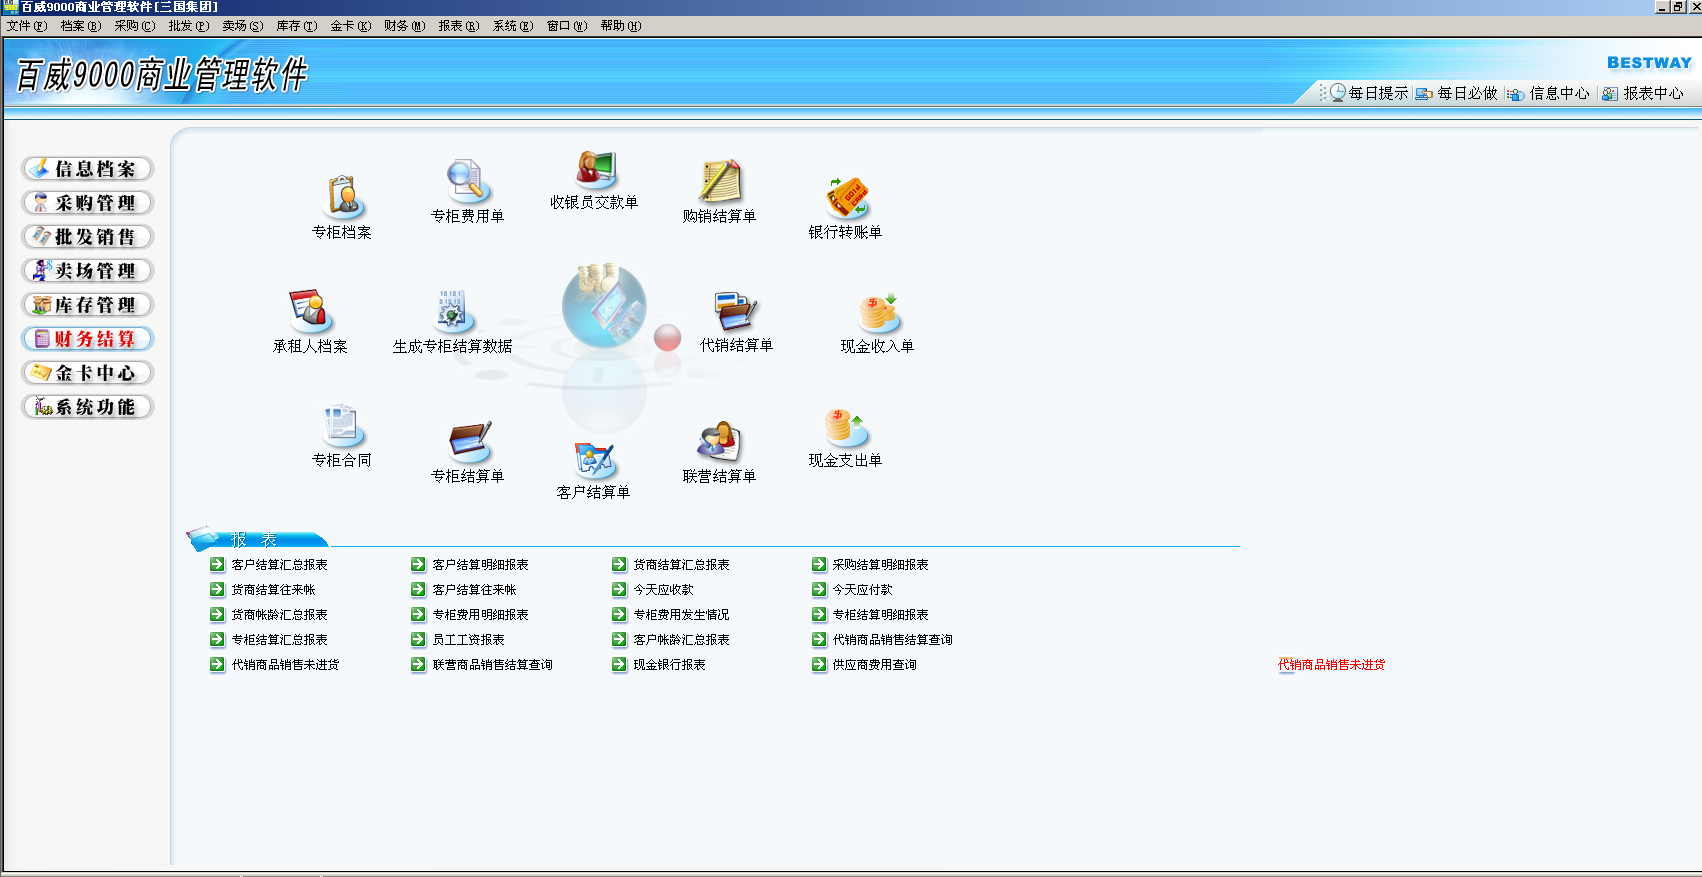Open 货商帐龄汇总报表 report link
1702x877 pixels.
280,615
